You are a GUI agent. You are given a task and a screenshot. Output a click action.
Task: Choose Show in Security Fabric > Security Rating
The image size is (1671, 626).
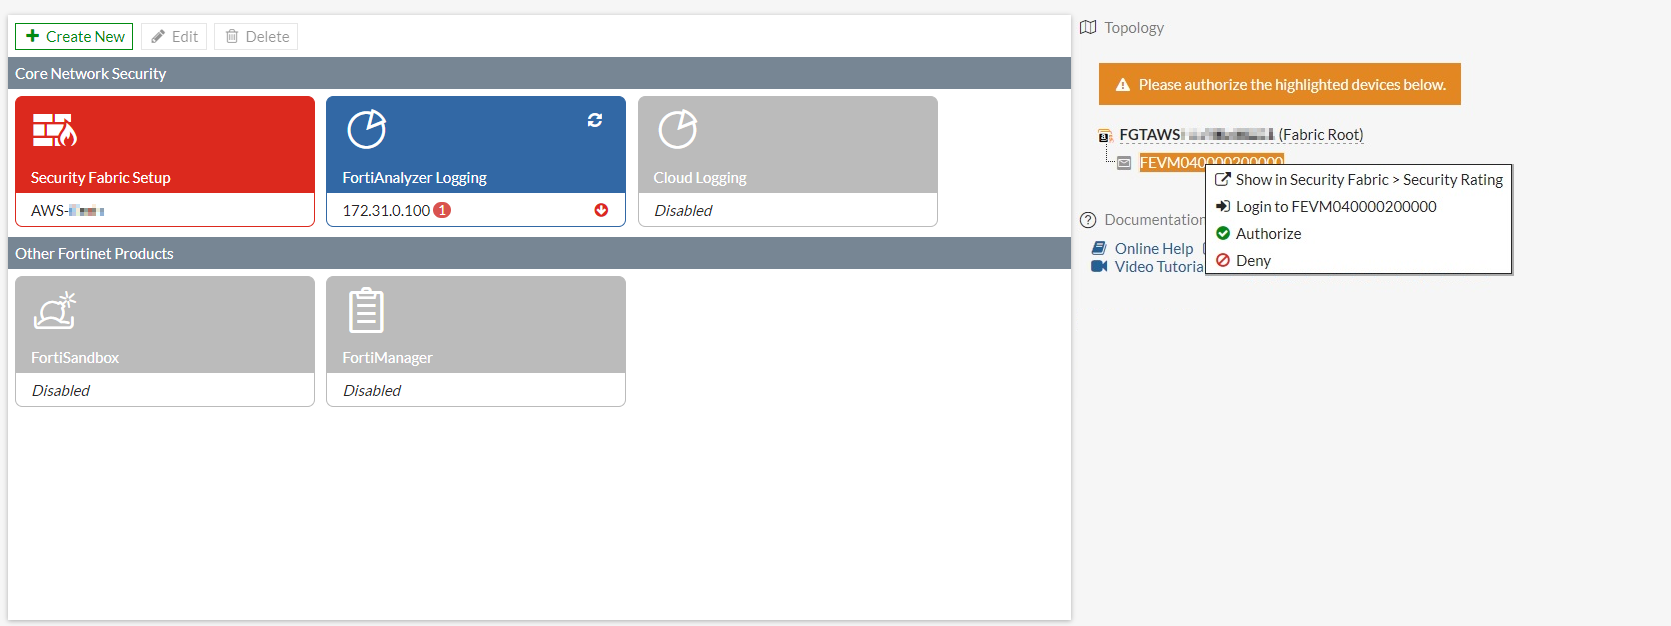[1359, 179]
